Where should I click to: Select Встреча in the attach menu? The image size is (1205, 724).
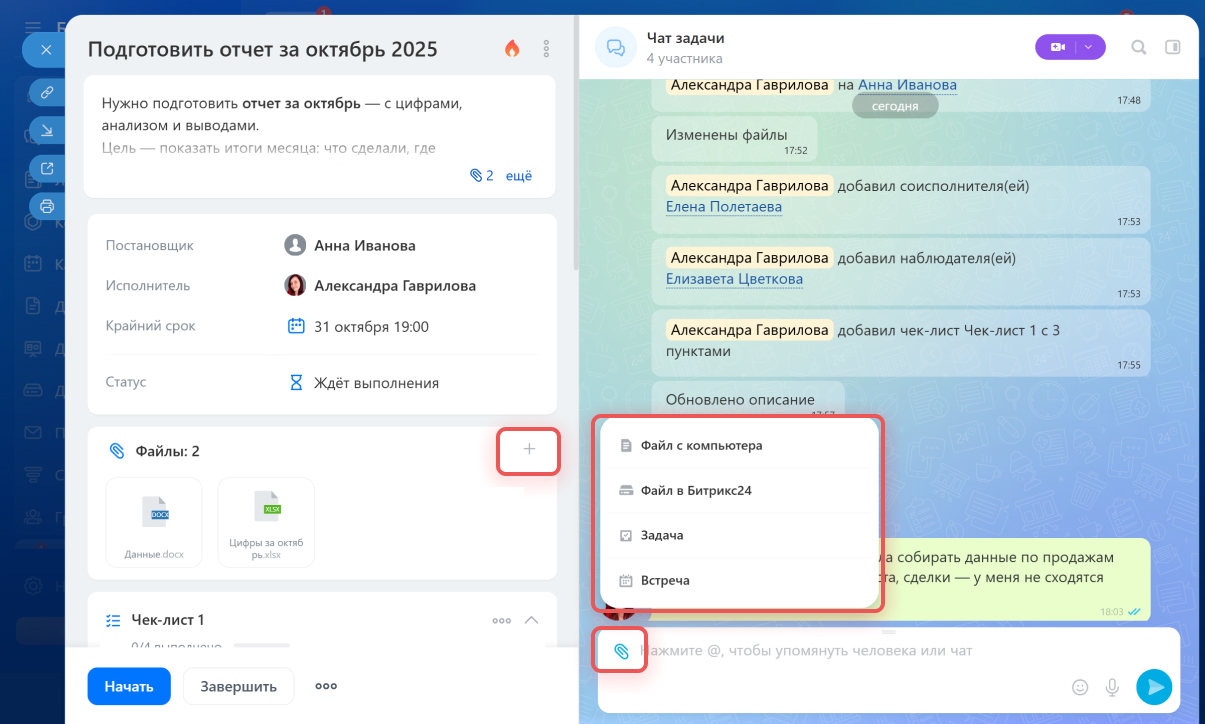(665, 580)
